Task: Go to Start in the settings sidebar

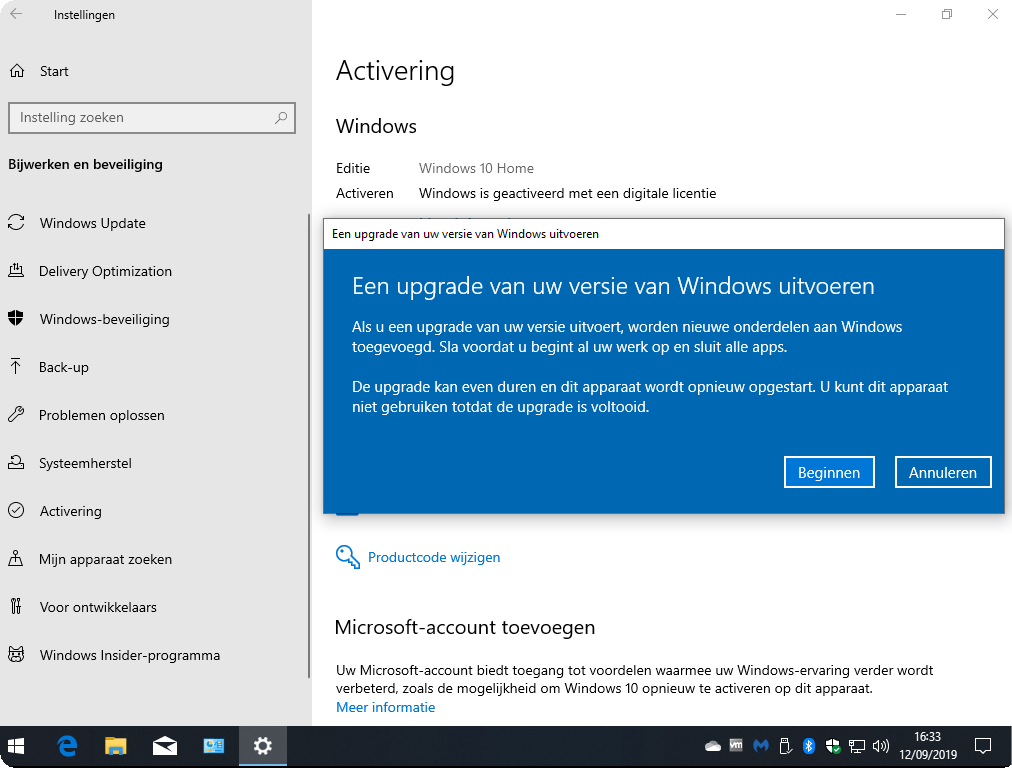Action: tap(54, 71)
